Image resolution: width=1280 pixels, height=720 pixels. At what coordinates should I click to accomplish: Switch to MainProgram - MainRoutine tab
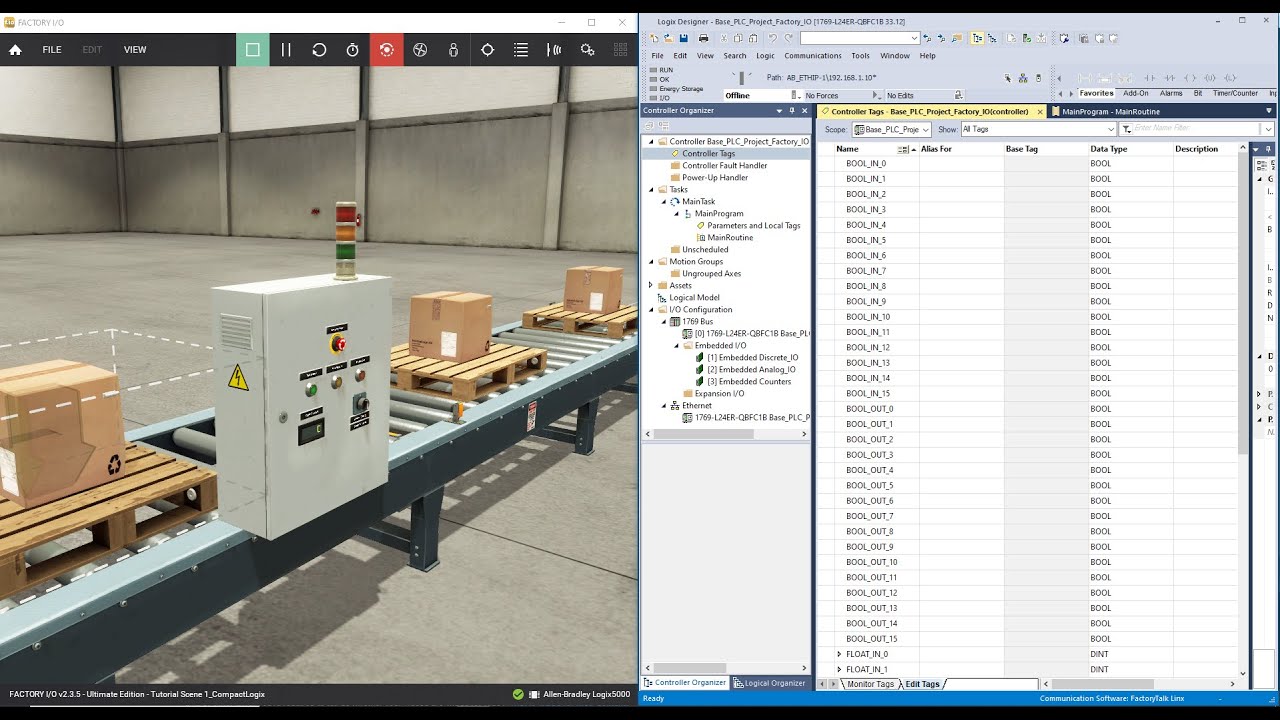point(1110,112)
